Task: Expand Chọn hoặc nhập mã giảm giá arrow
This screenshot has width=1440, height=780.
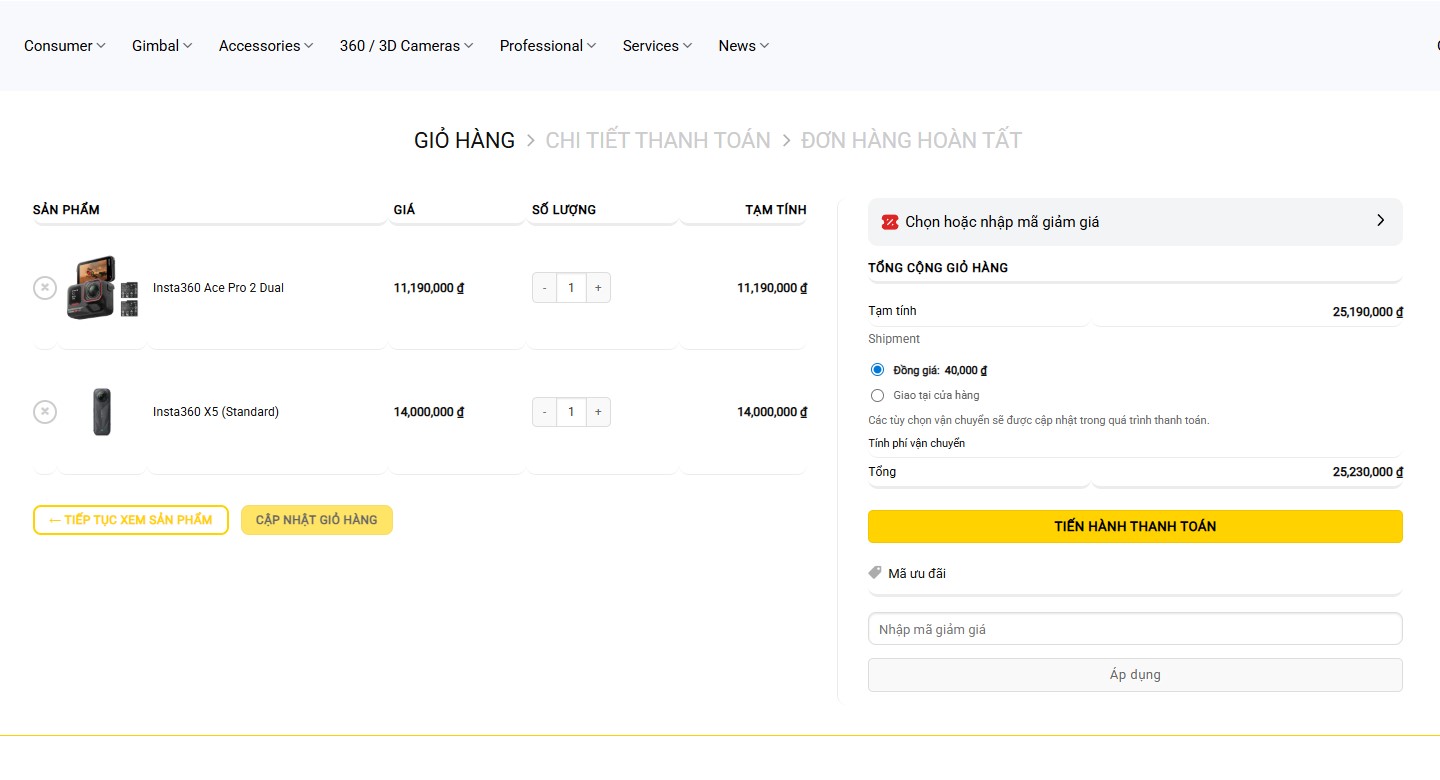Action: 1380,221
